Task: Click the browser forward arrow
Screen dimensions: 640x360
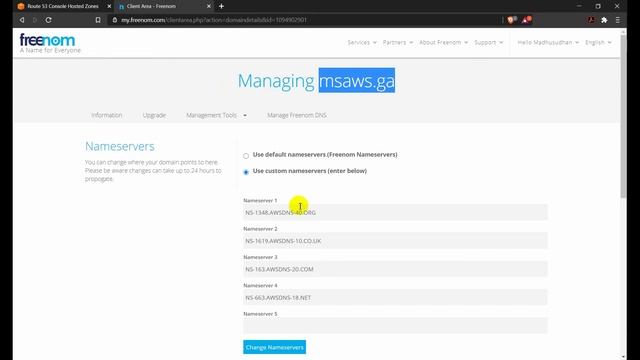Action: click(35, 20)
